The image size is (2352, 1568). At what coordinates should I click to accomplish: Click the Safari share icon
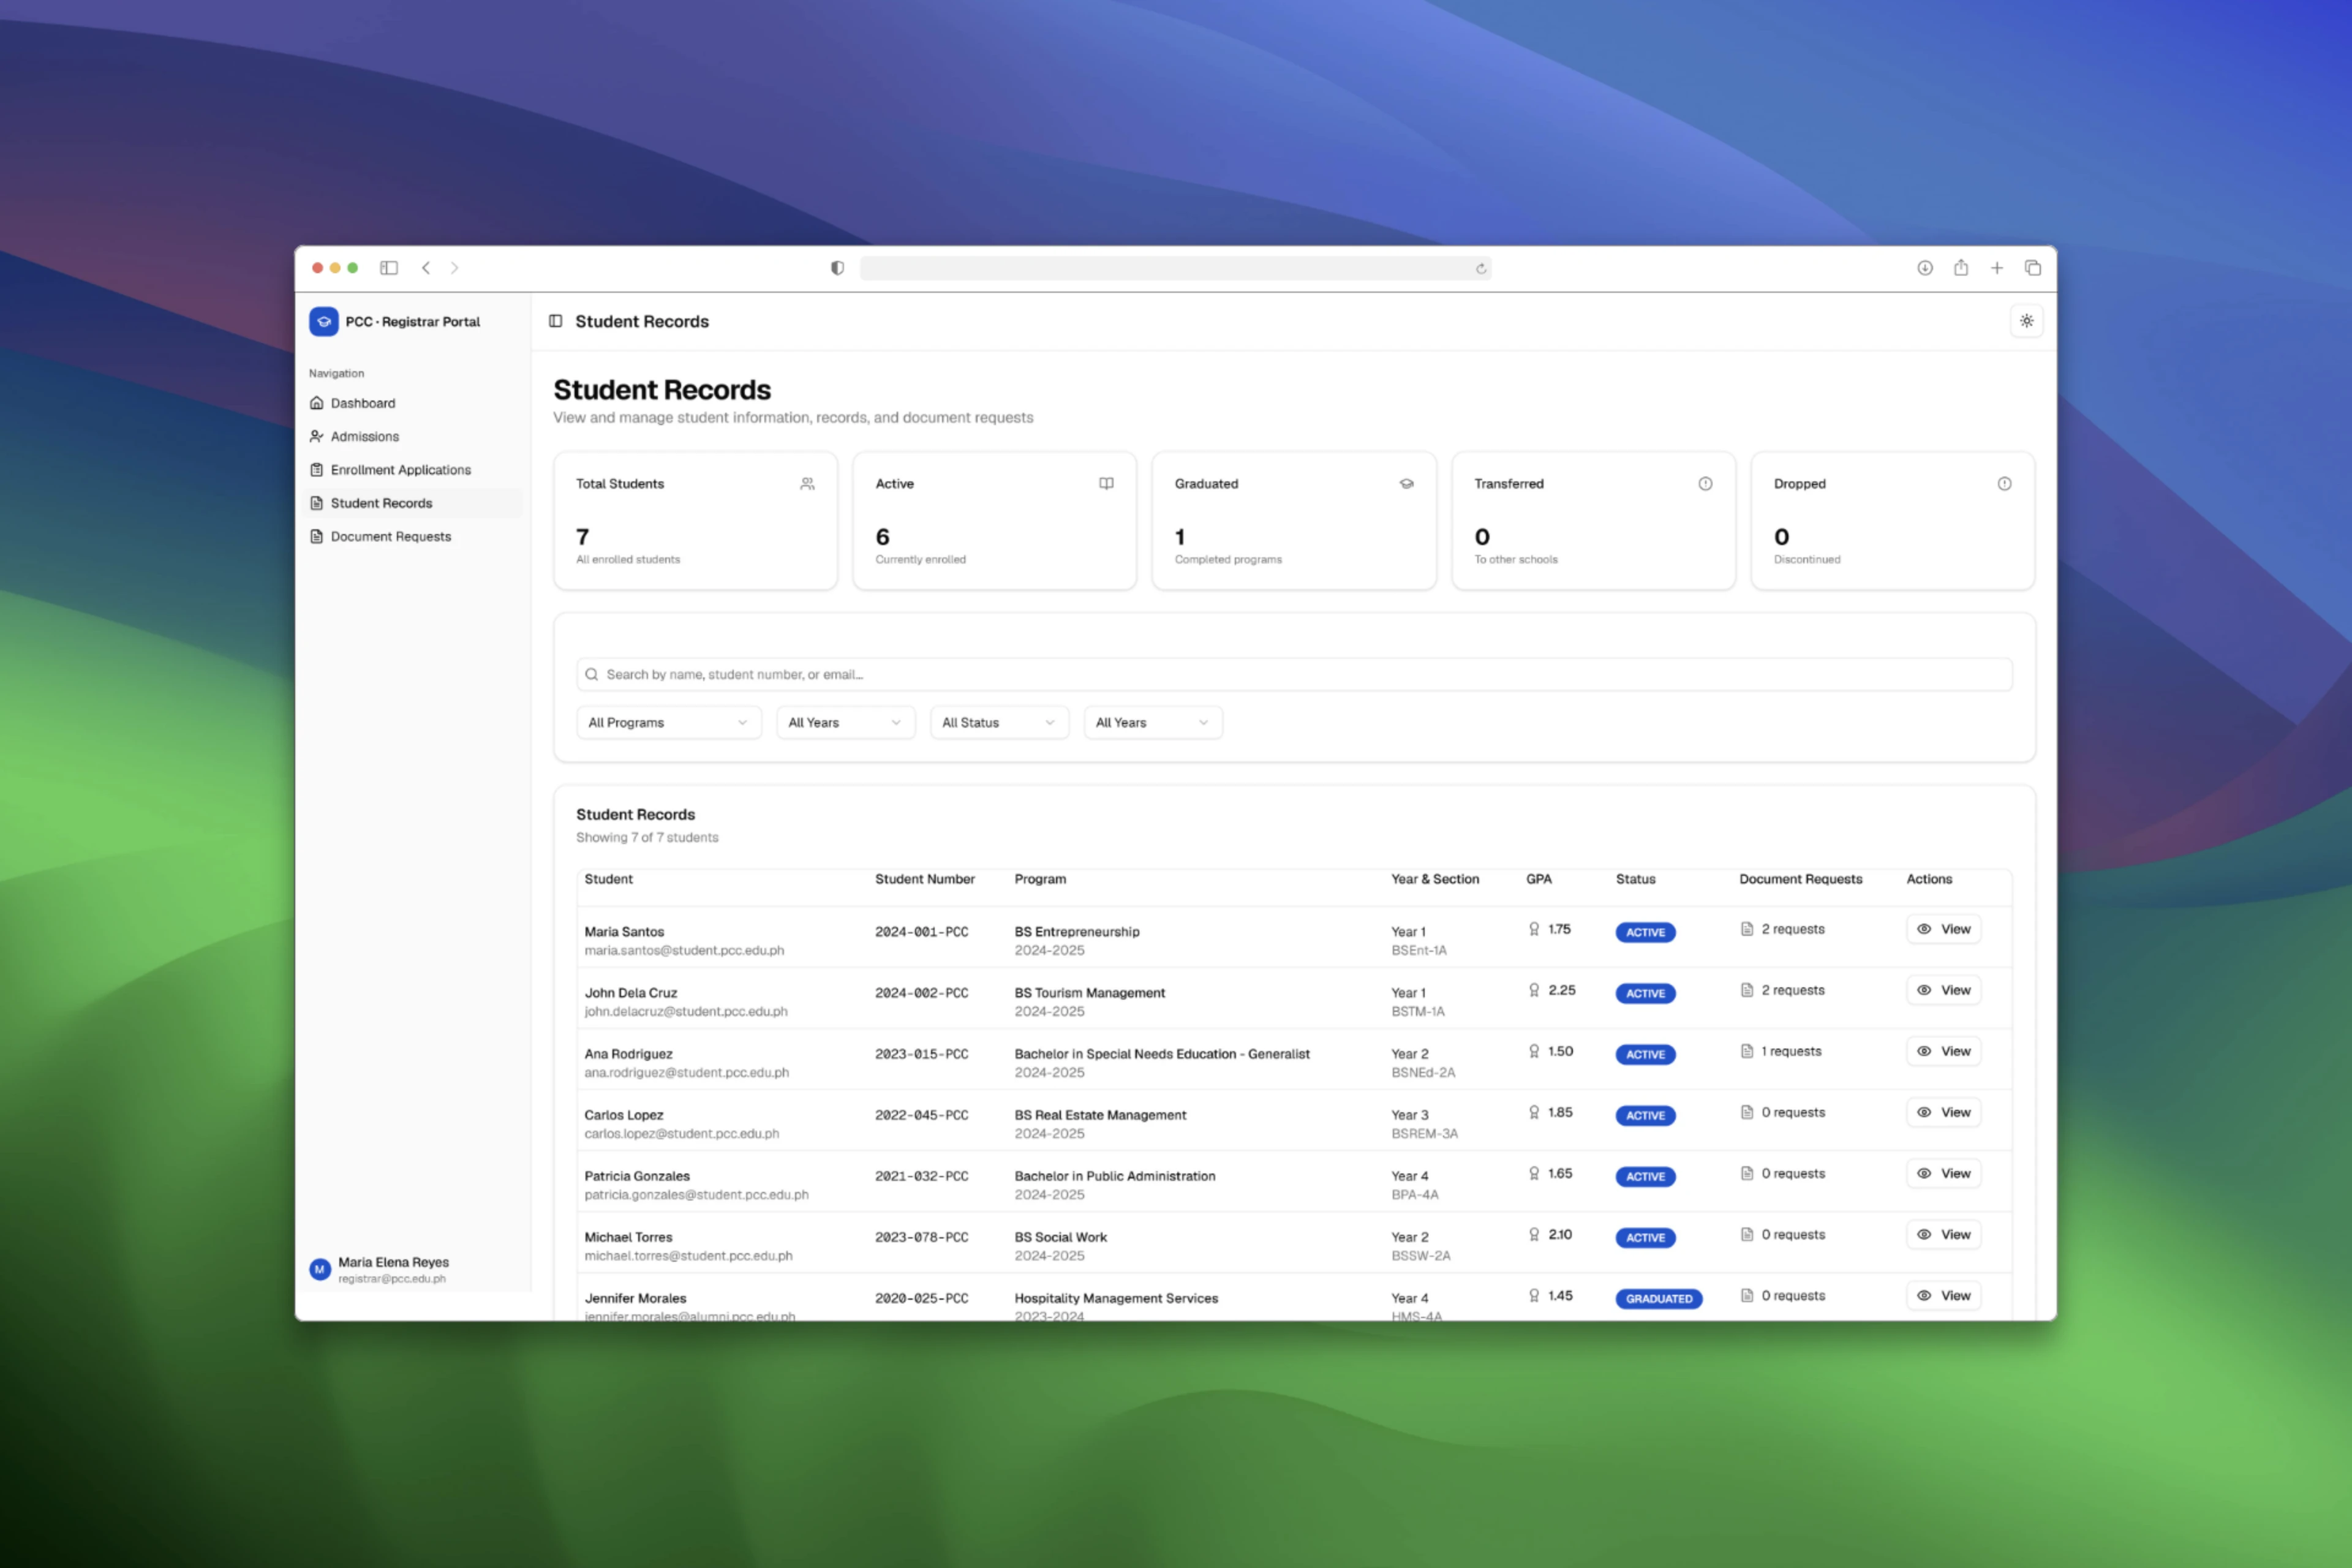pos(1961,267)
